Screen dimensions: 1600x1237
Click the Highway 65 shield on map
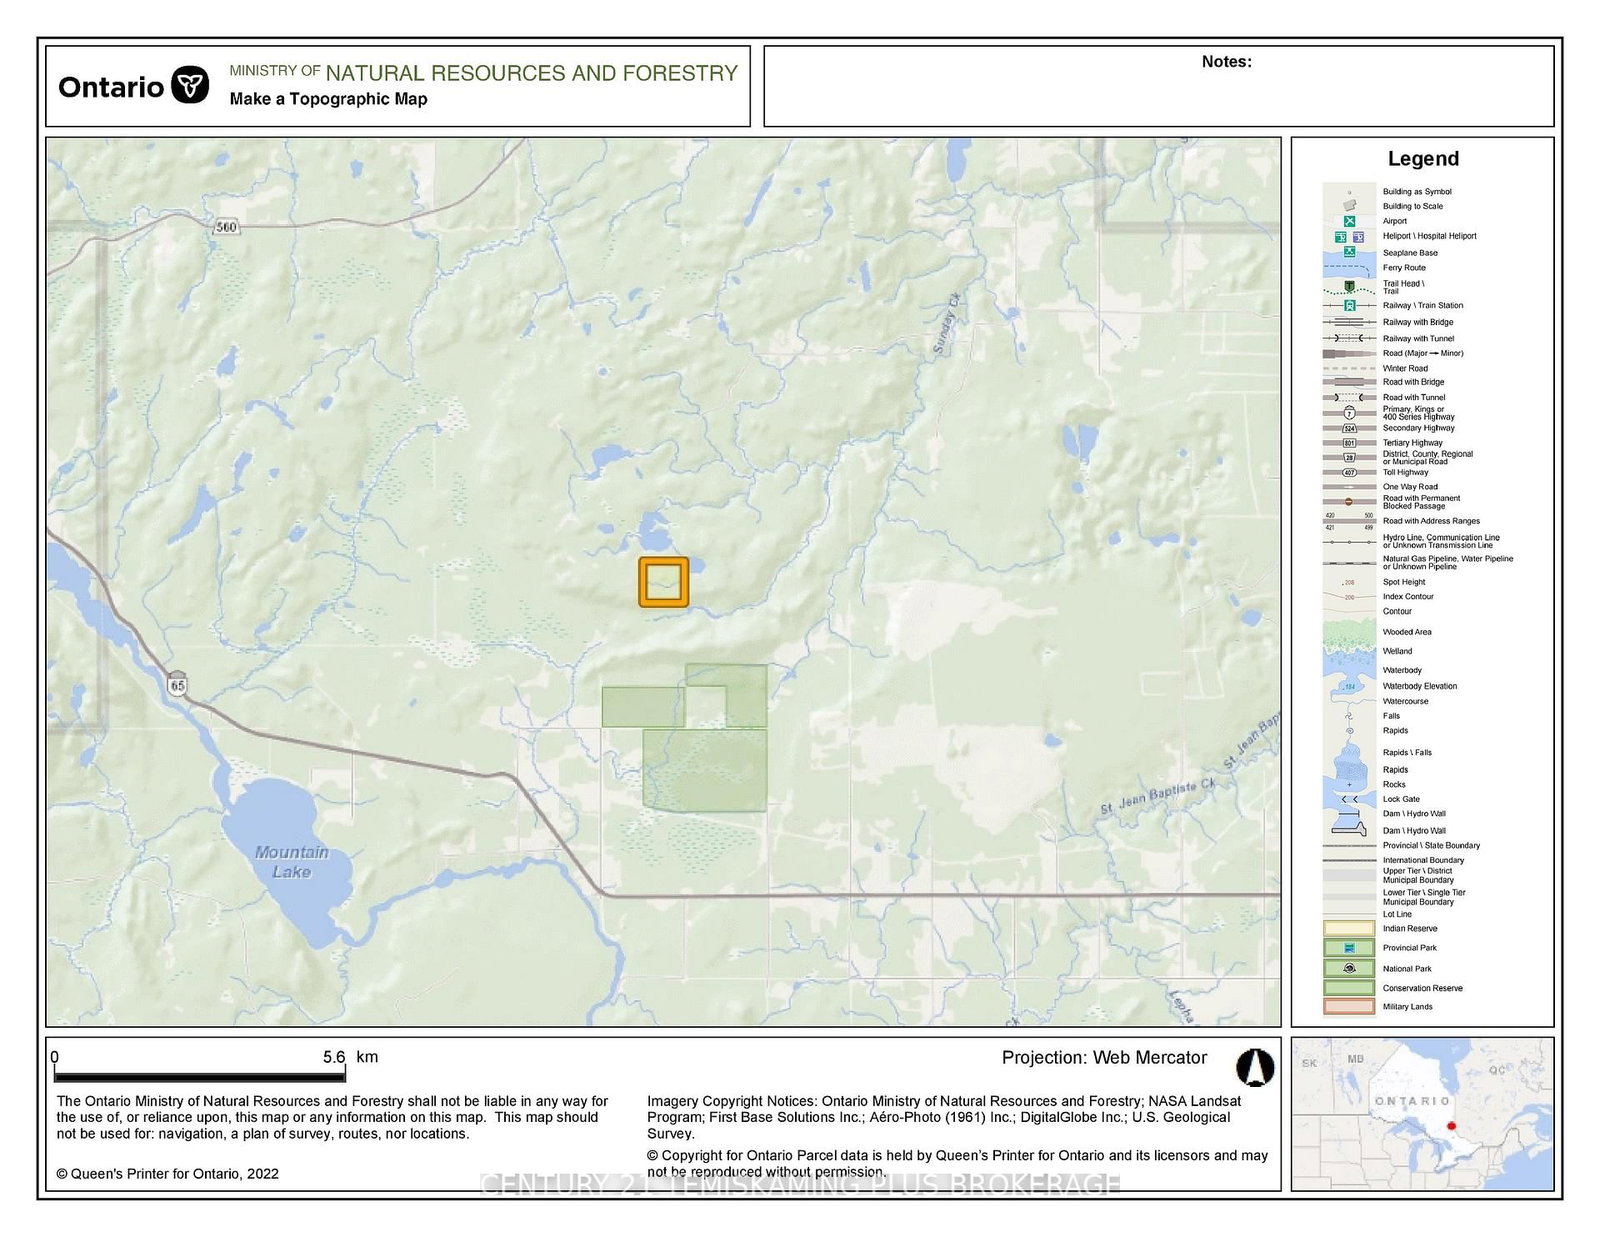[x=177, y=684]
